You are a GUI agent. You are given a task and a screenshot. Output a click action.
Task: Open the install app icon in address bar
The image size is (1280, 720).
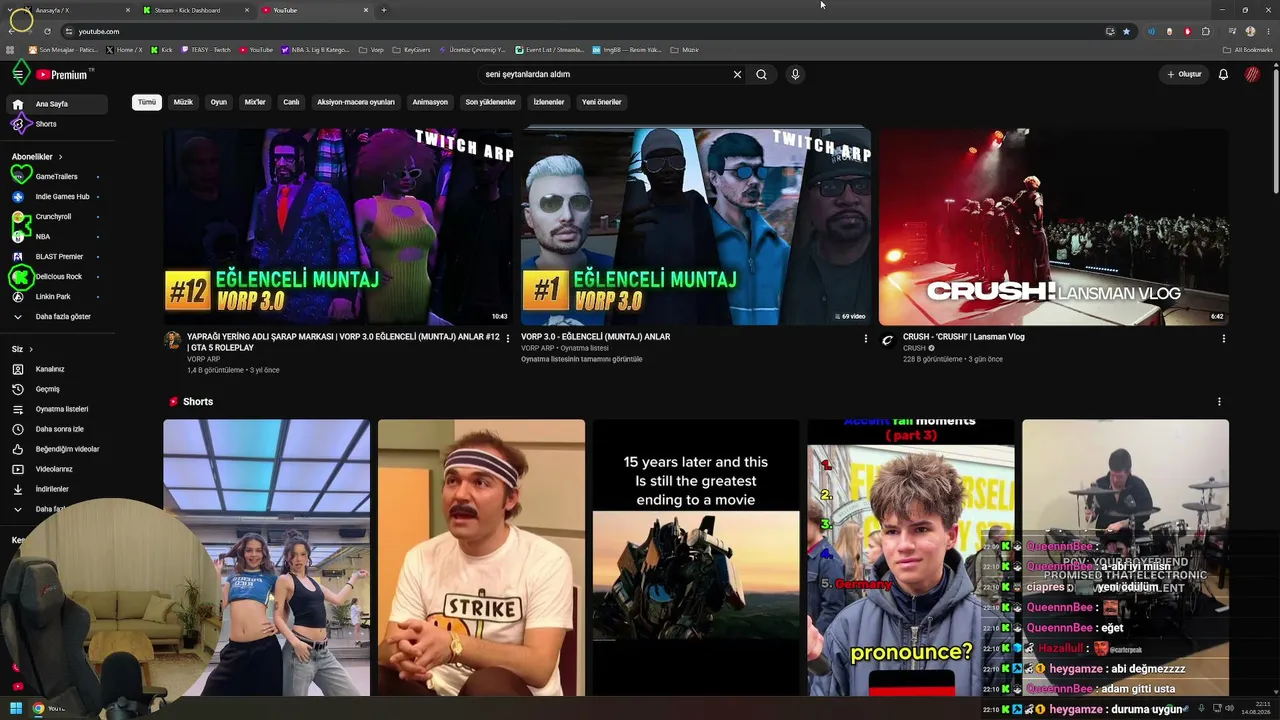[1110, 31]
